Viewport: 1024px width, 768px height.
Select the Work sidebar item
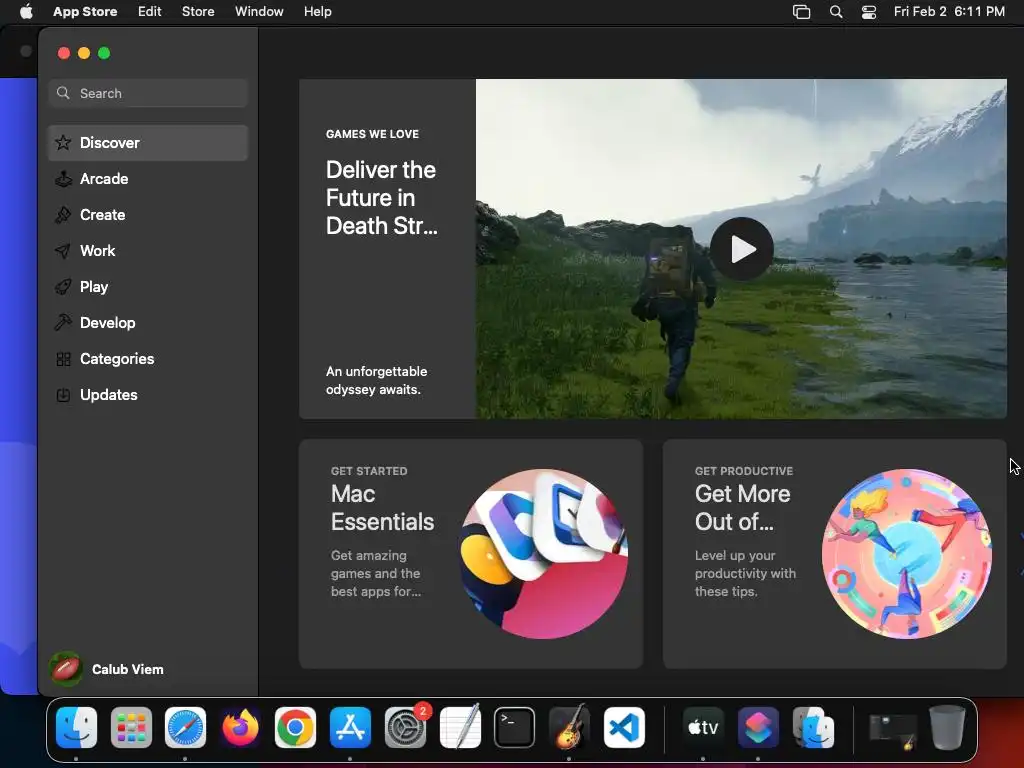[148, 250]
